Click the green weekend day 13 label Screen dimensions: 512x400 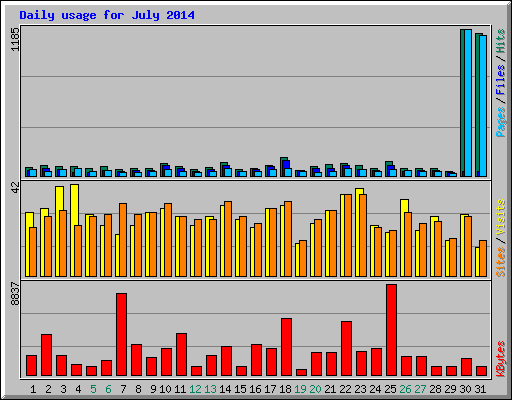210,389
